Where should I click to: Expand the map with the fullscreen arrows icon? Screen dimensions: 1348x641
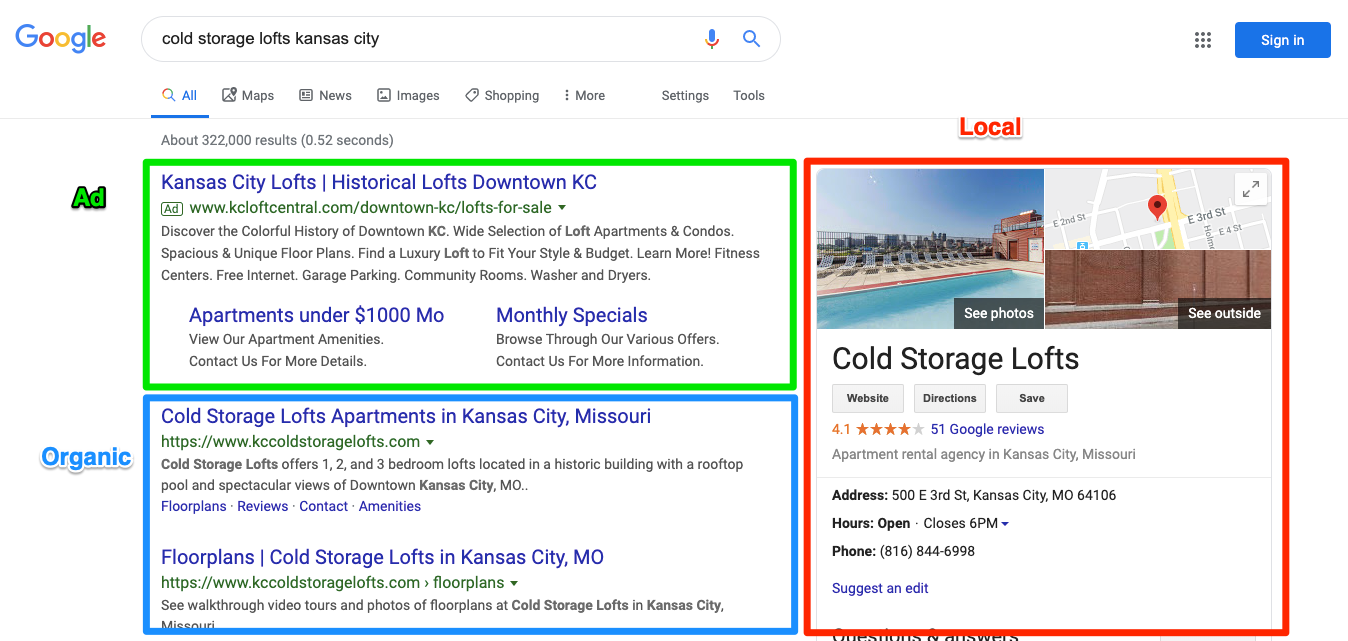(x=1251, y=188)
